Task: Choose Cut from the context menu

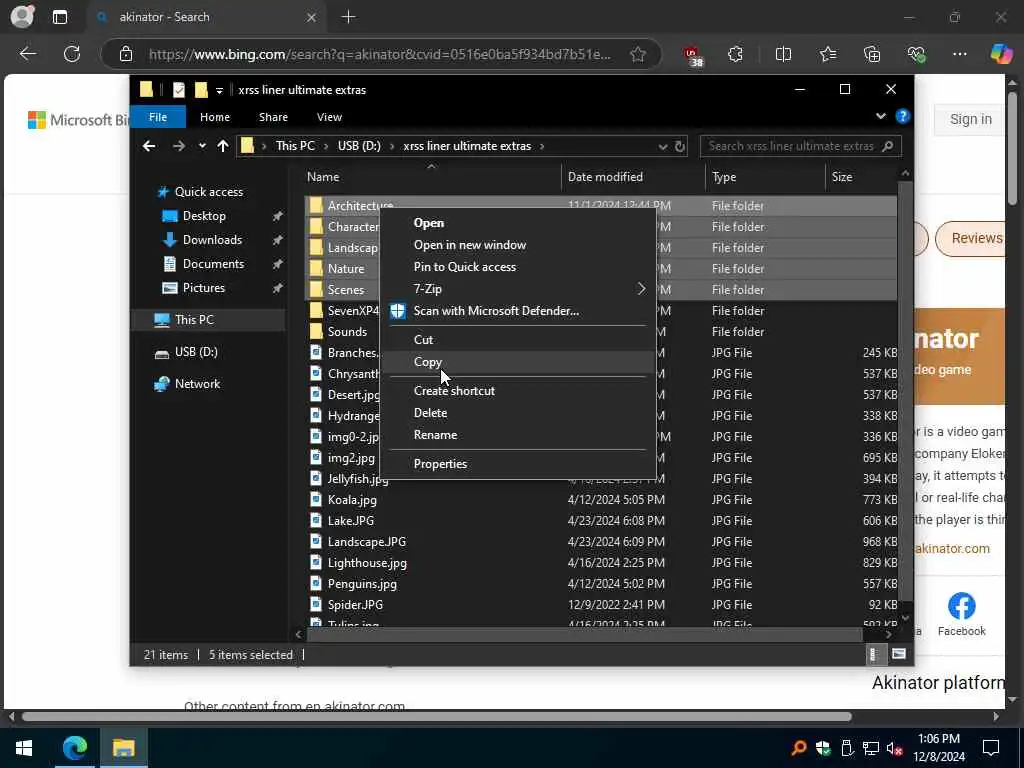Action: pos(423,340)
